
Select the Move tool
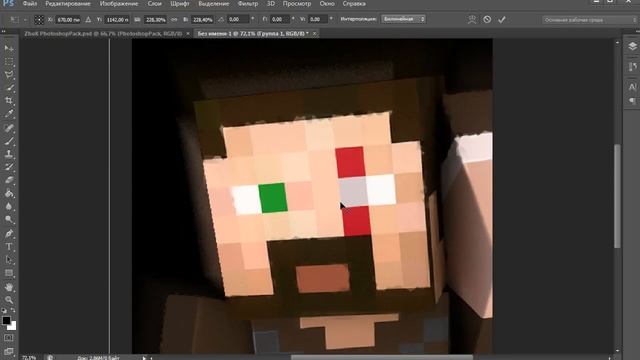[9, 48]
